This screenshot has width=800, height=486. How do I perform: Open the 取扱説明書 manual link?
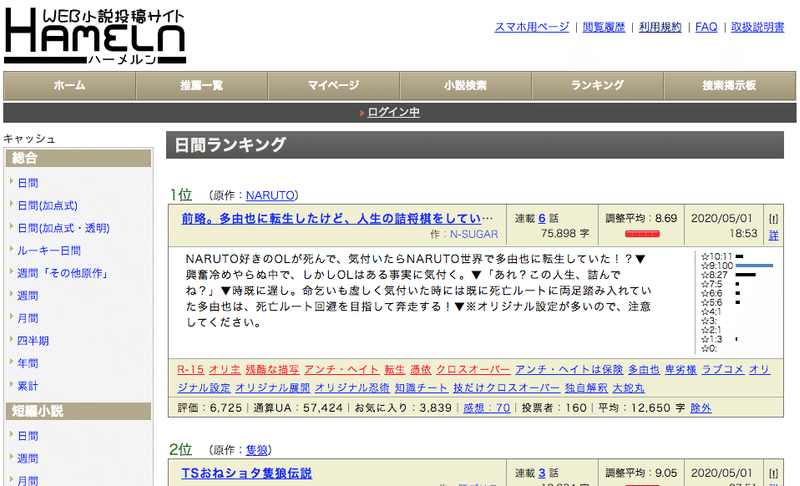click(x=758, y=27)
